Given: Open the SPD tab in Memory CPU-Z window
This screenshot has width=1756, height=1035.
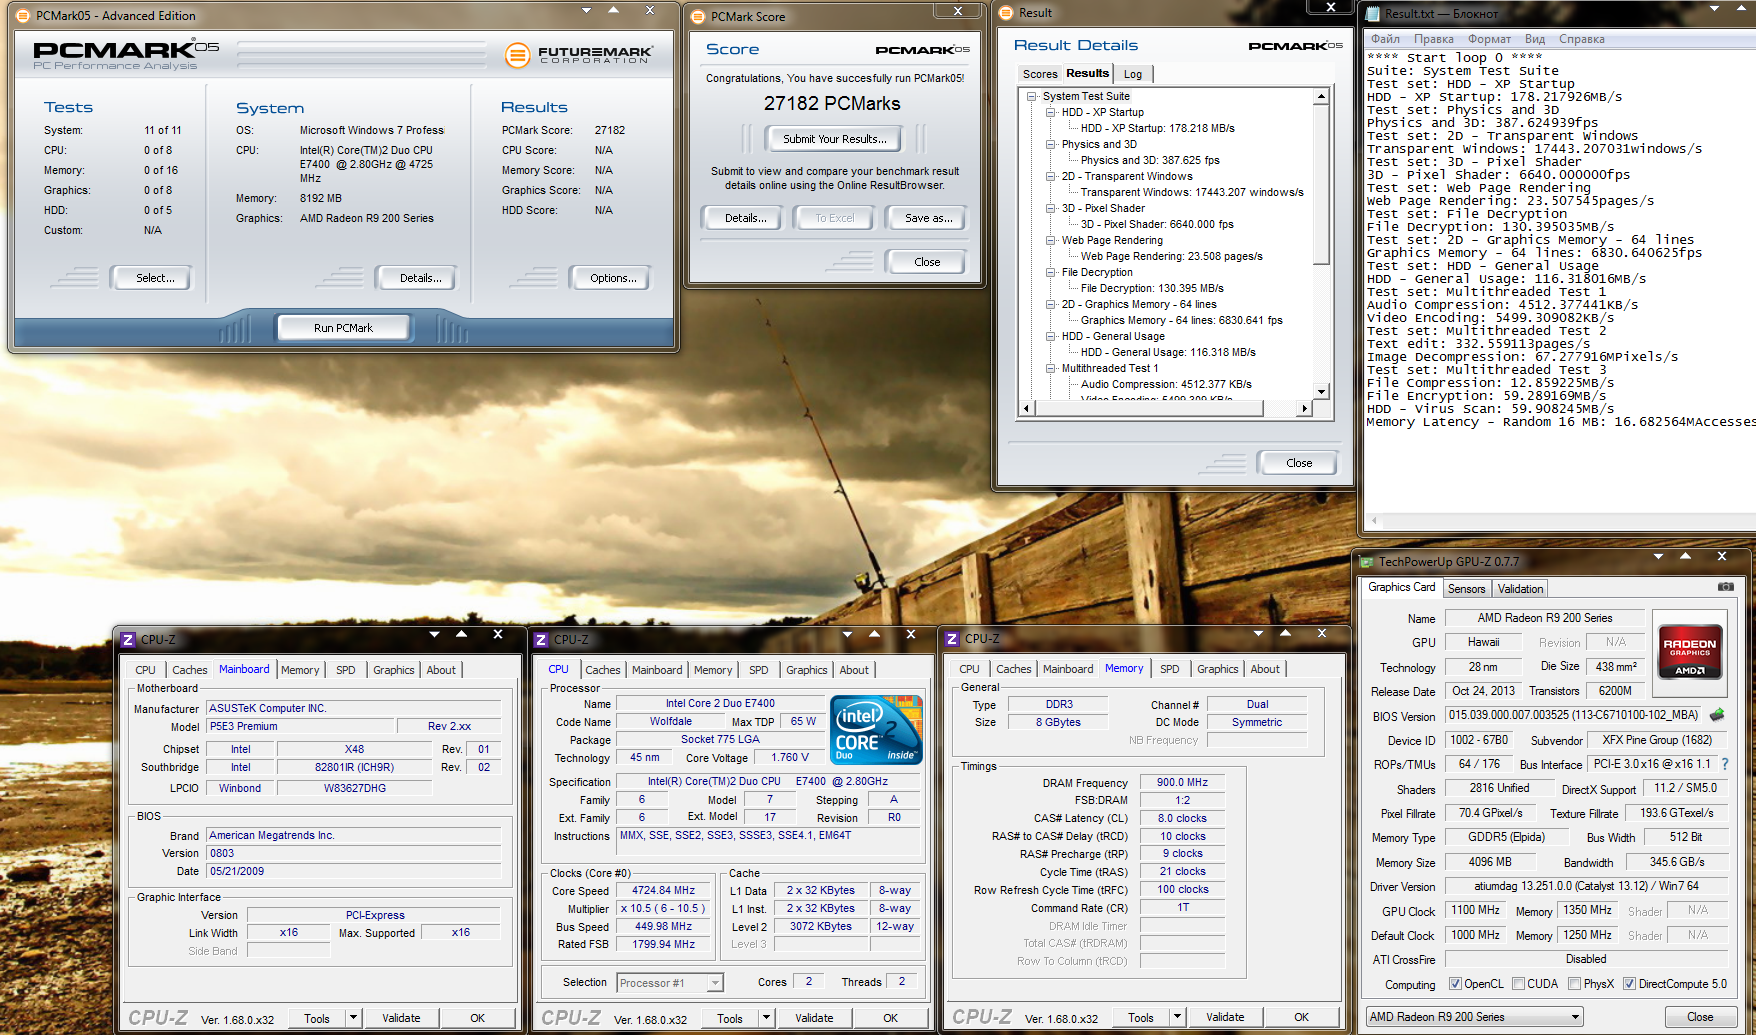Looking at the screenshot, I should click(1170, 670).
